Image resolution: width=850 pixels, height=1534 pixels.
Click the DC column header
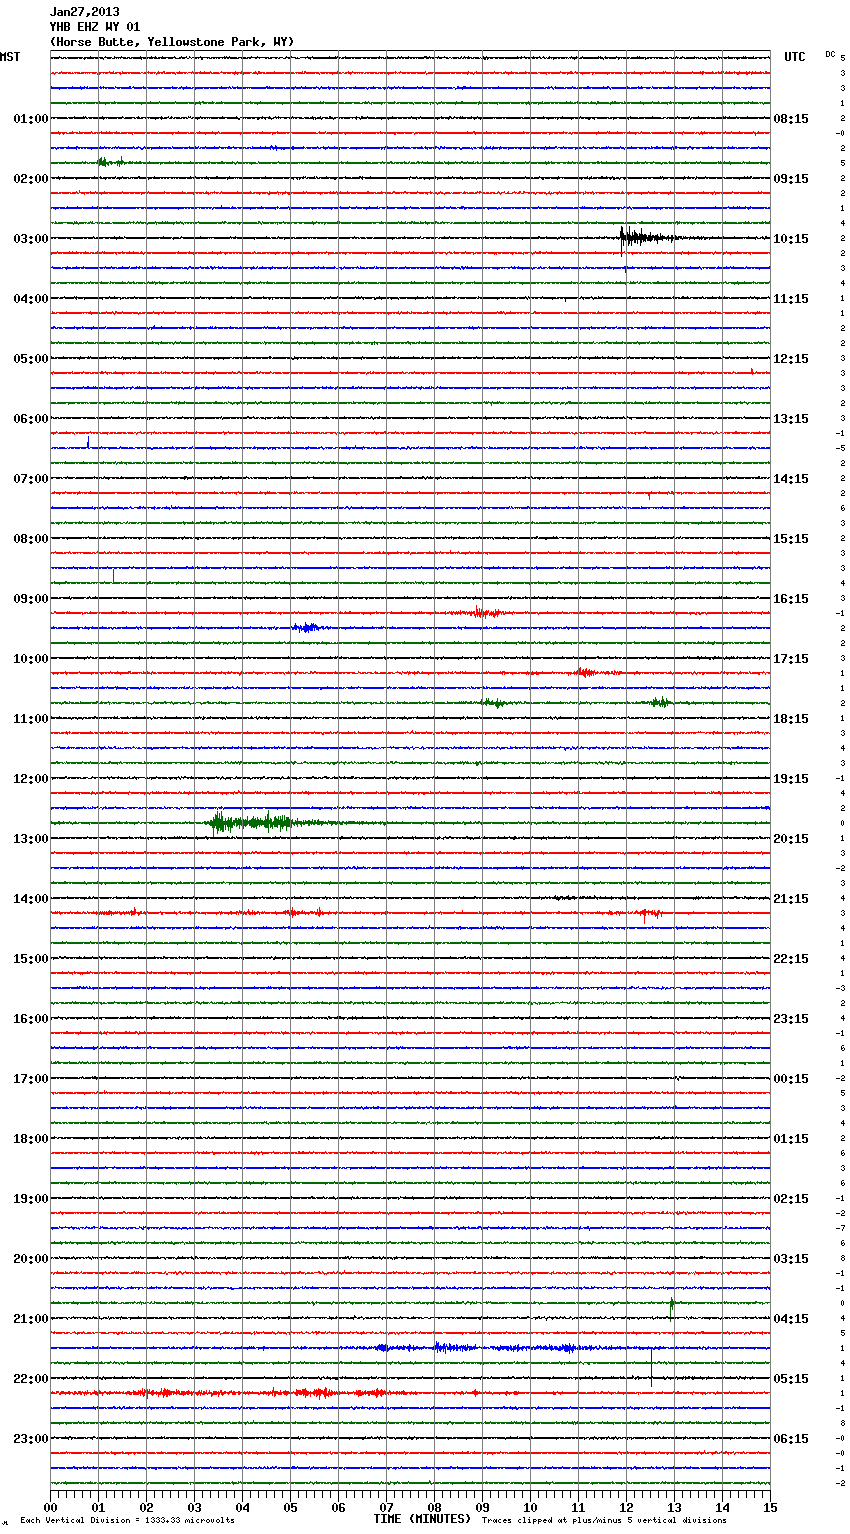tap(830, 54)
